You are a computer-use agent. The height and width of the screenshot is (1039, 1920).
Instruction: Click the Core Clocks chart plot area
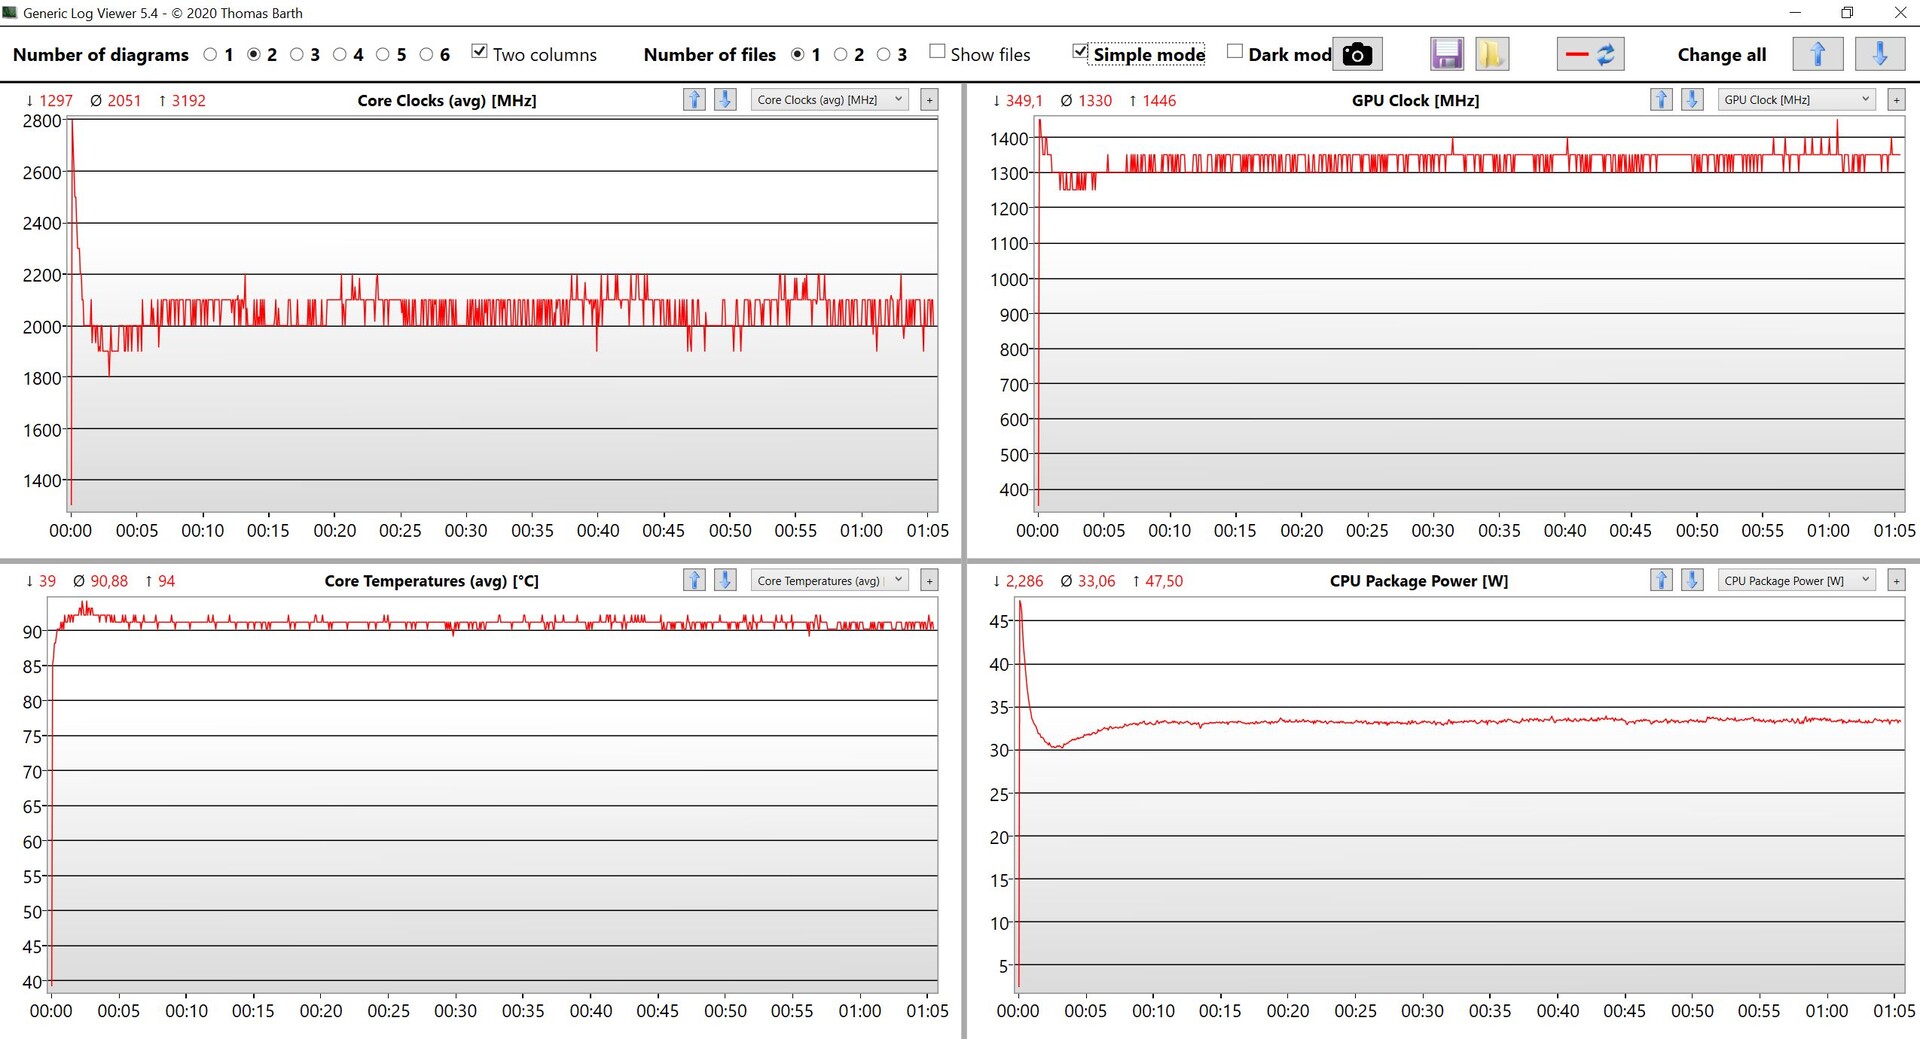[503, 313]
